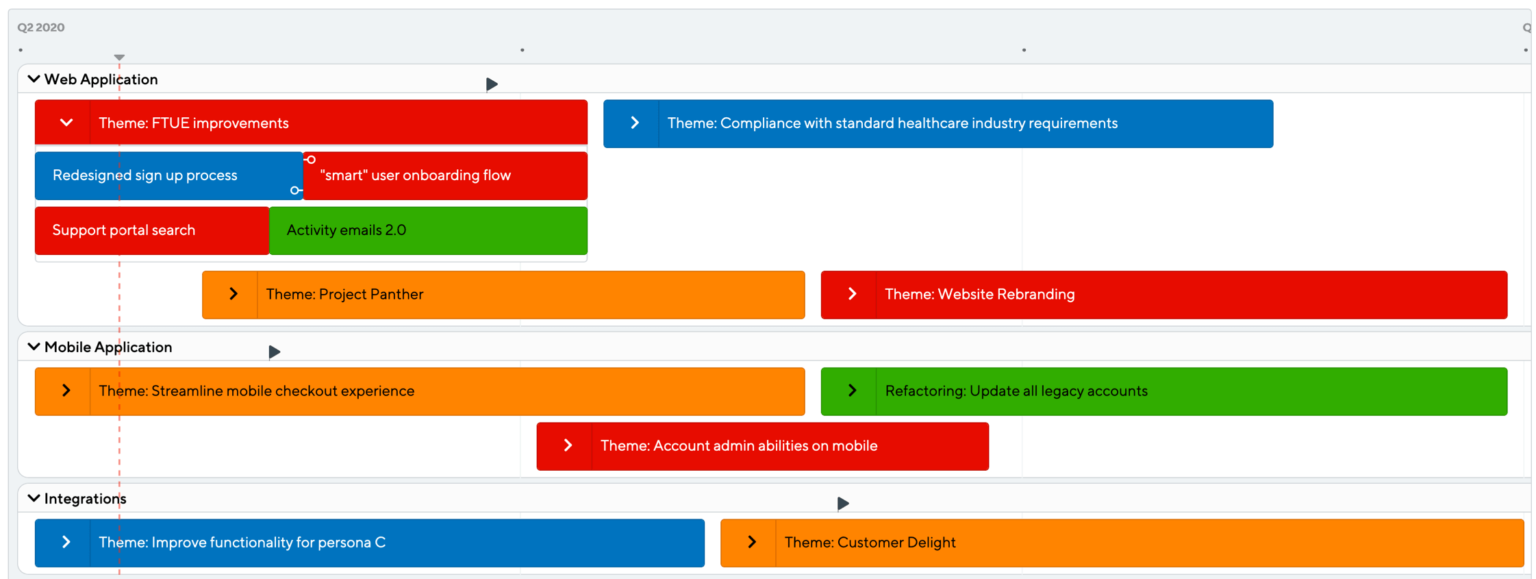This screenshot has width=1536, height=579.
Task: Collapse the Web Application section
Action: click(33, 79)
